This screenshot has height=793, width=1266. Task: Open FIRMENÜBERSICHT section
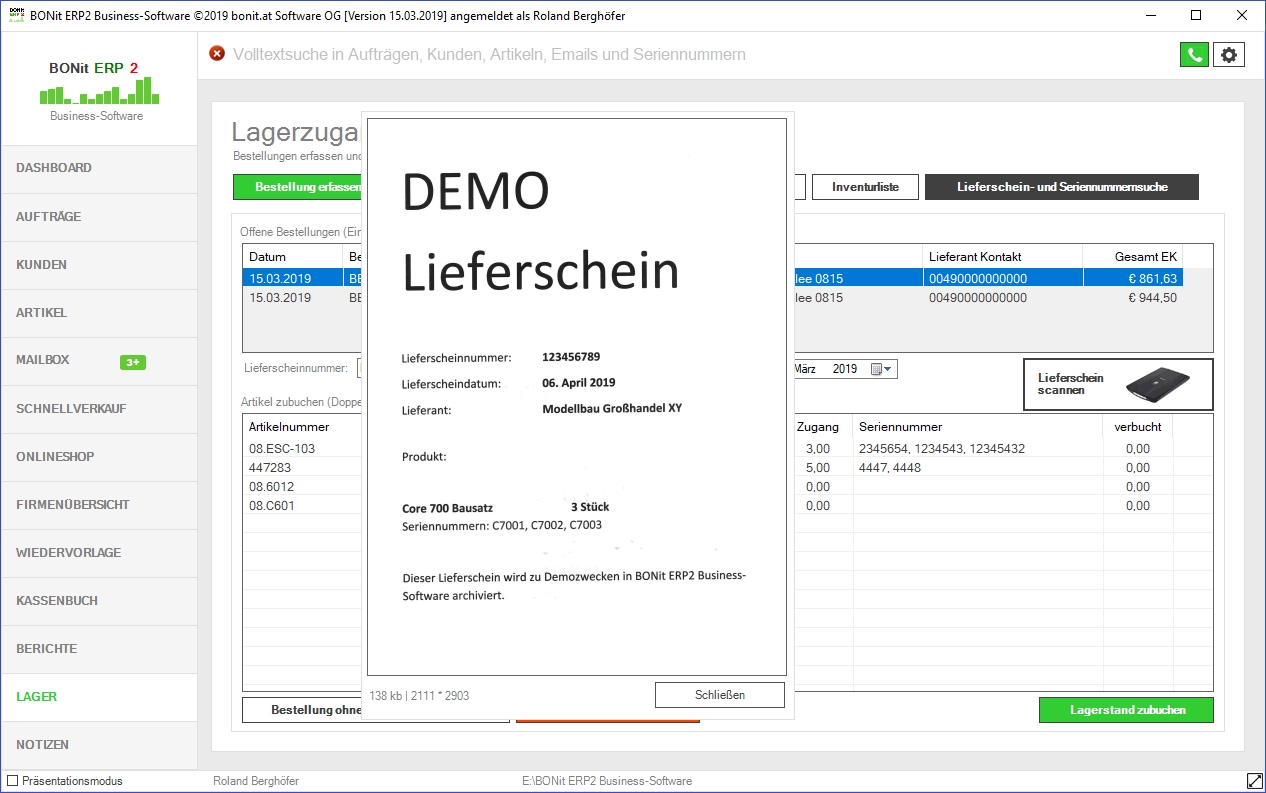coord(98,505)
